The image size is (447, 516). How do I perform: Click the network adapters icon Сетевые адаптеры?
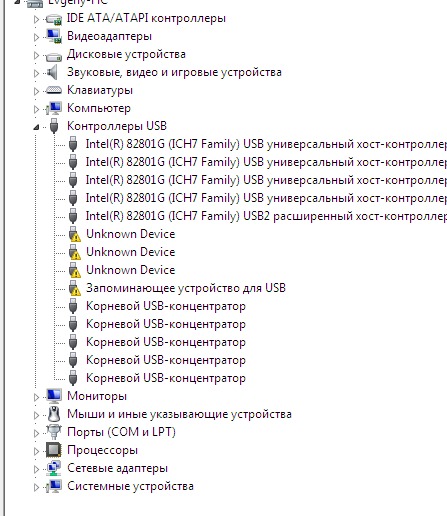tap(54, 468)
